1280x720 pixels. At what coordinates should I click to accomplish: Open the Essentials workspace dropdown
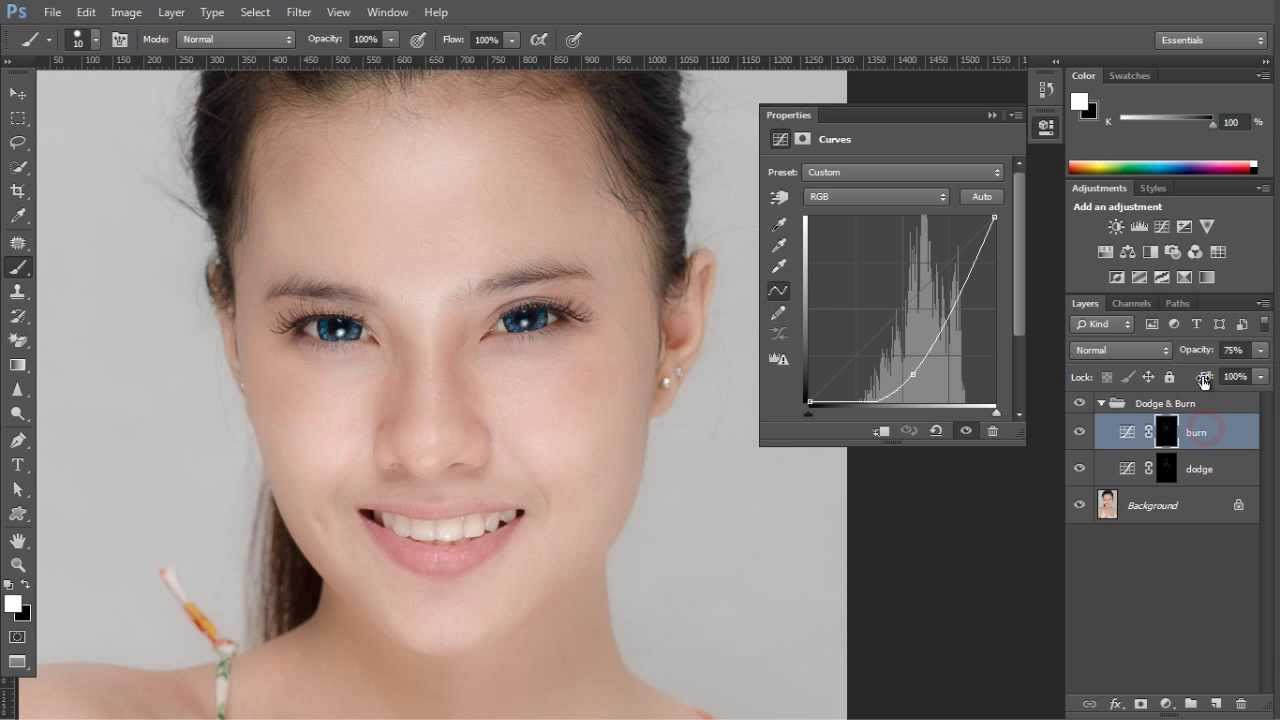pos(1212,40)
